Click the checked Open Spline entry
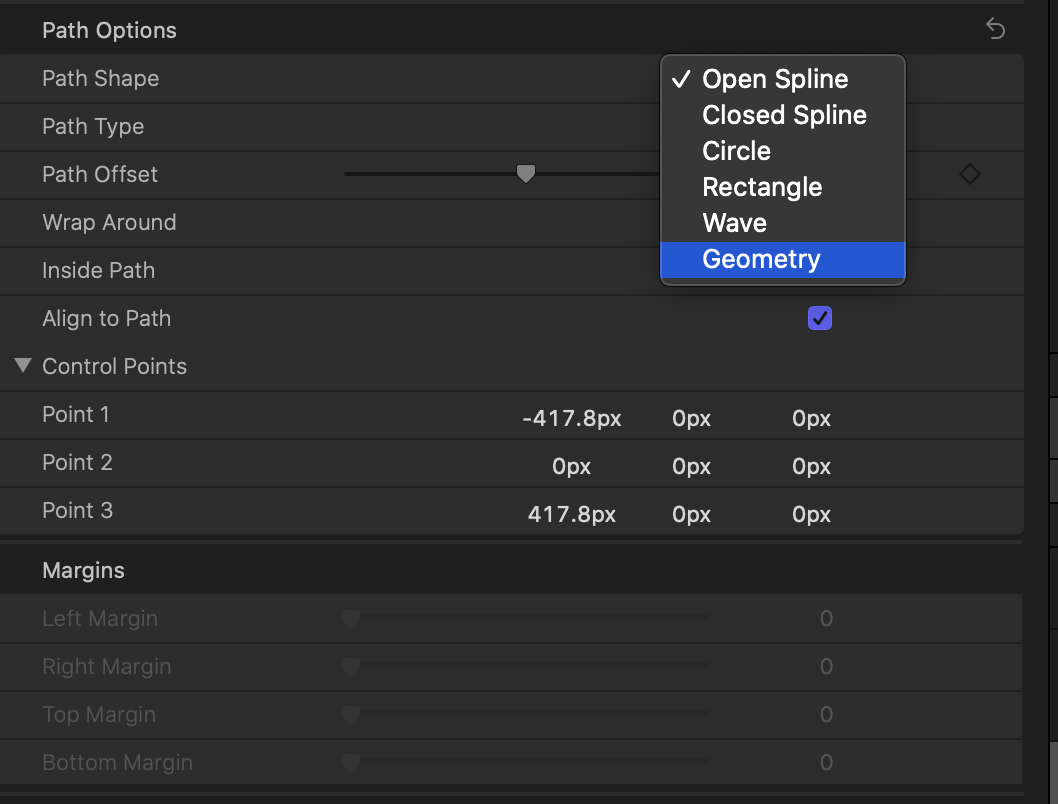Viewport: 1058px width, 804px height. 775,78
